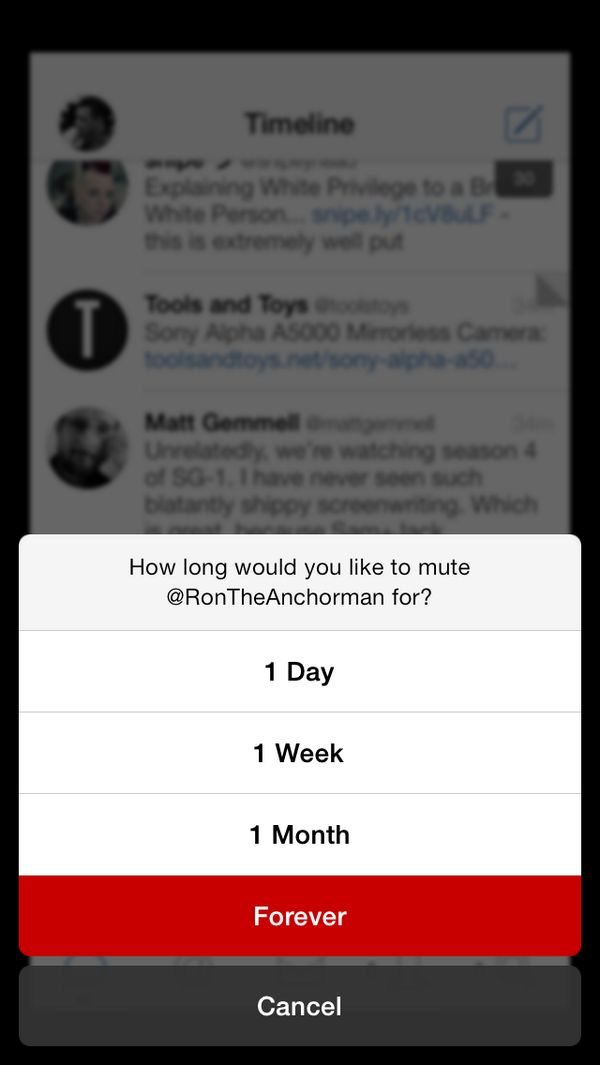Open the toolsandtoys.net sony-alpha link
The height and width of the screenshot is (1065, 600).
pyautogui.click(x=331, y=360)
